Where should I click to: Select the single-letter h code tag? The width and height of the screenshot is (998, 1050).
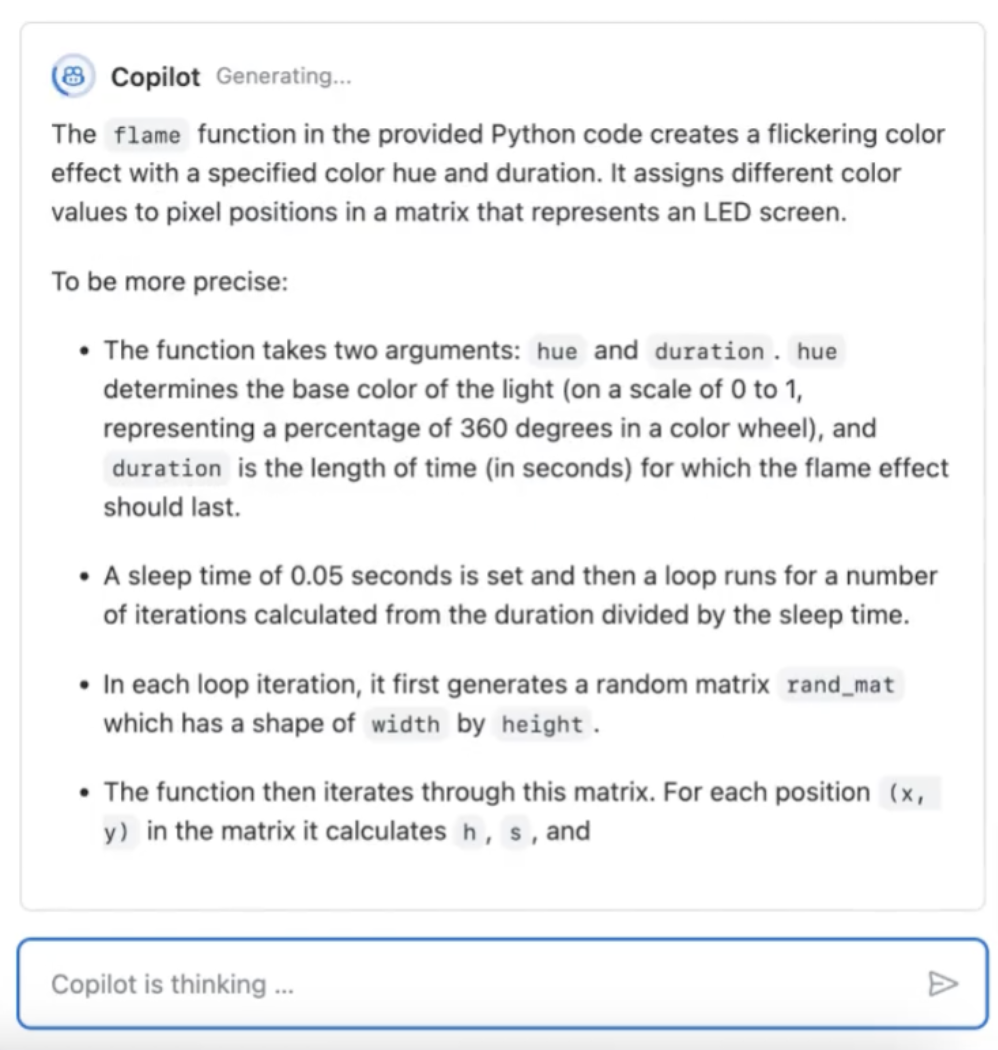(467, 832)
